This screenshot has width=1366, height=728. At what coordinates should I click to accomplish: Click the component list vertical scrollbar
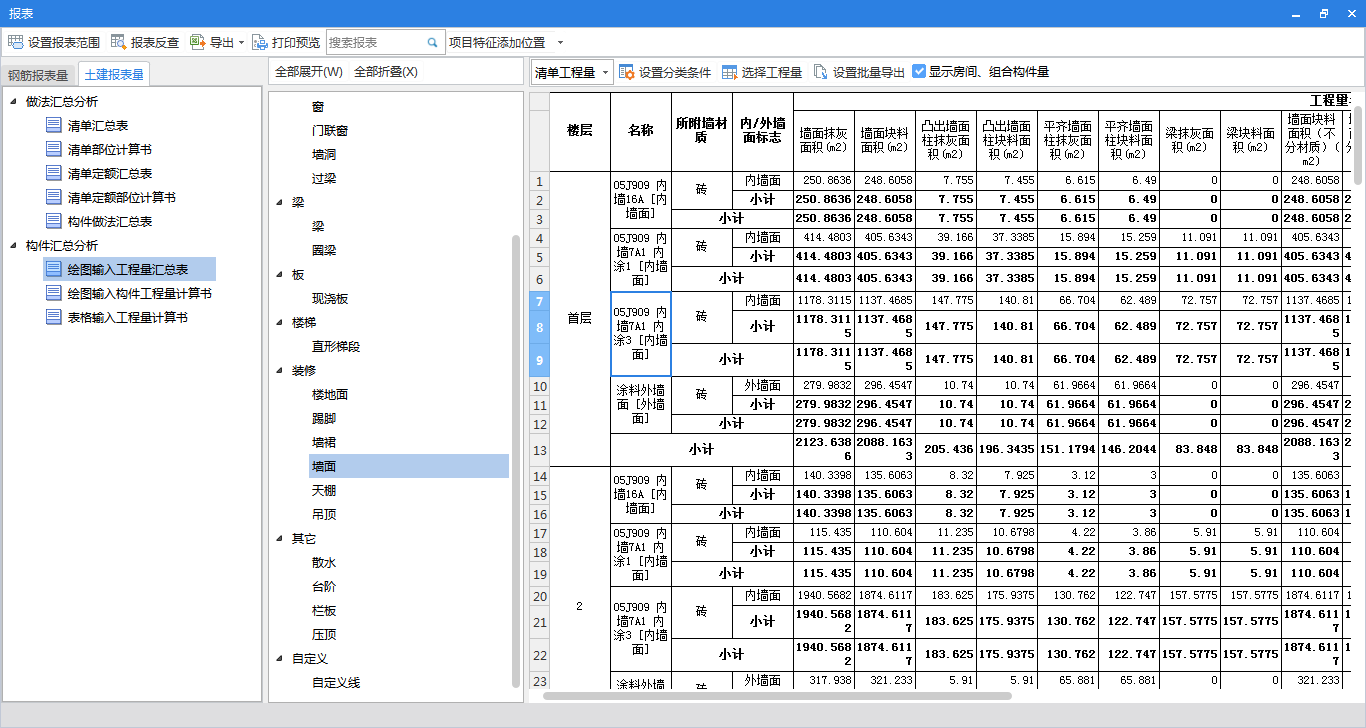pos(516,460)
